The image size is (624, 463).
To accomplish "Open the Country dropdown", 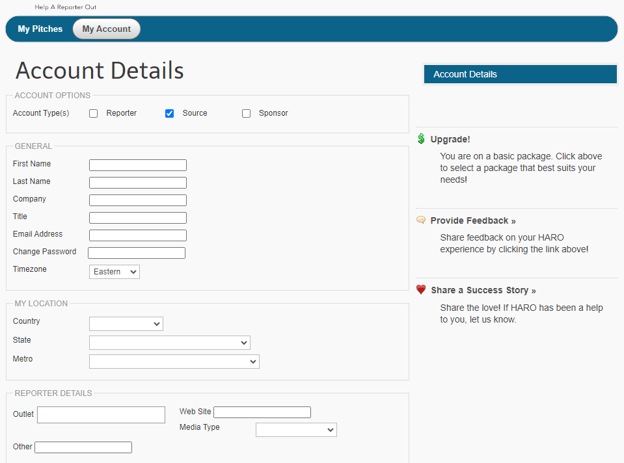I will [x=126, y=324].
